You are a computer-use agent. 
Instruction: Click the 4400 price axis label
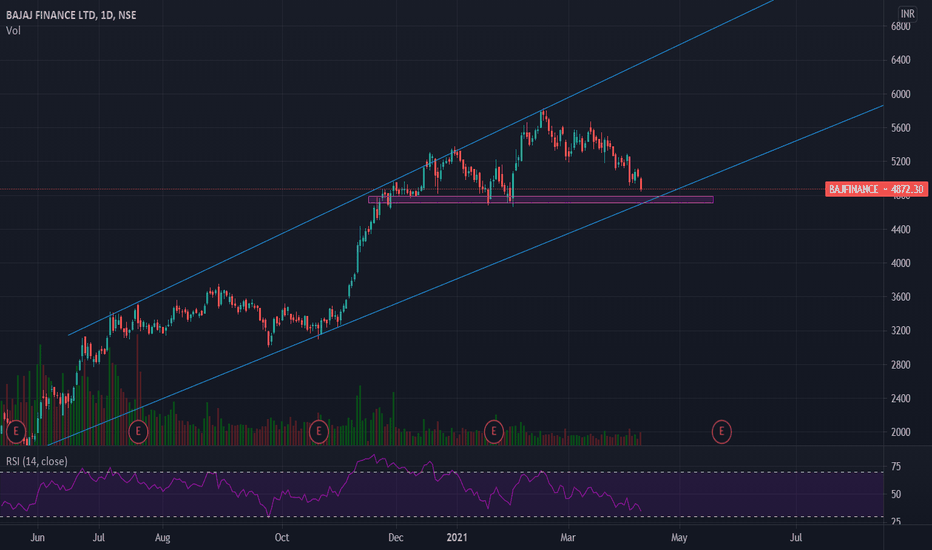(900, 229)
